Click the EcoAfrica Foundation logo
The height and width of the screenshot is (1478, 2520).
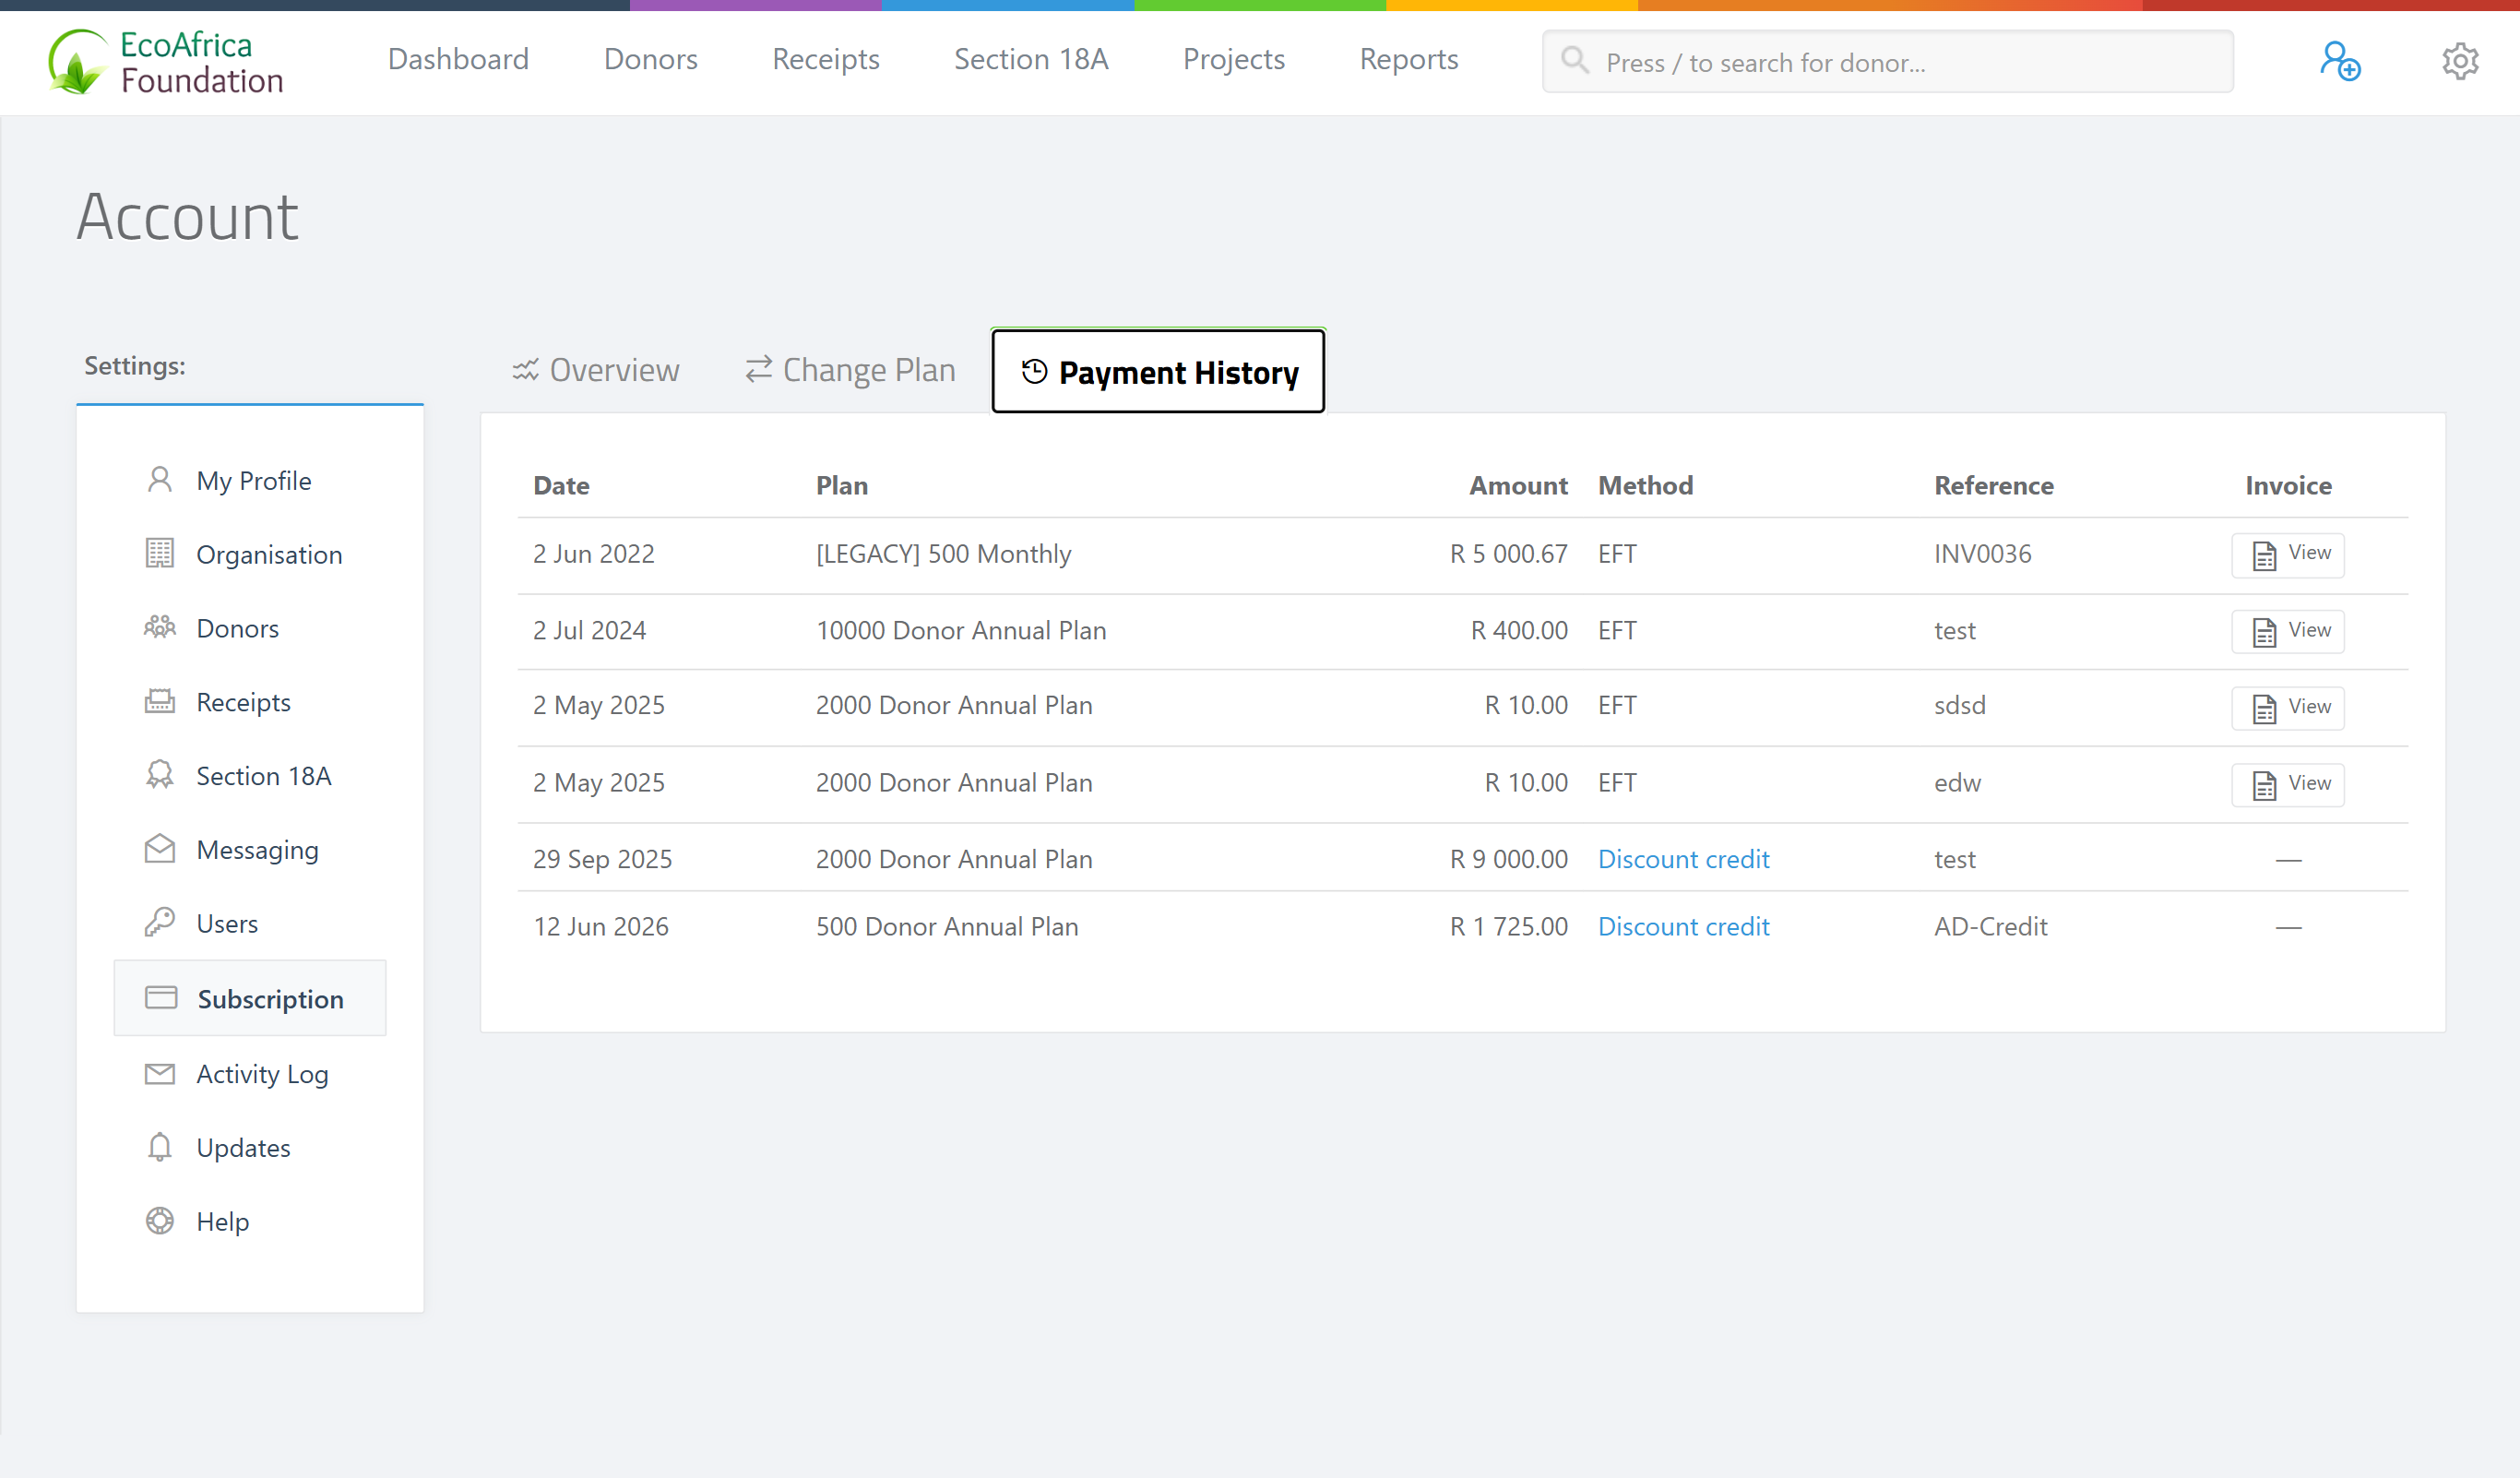[x=166, y=62]
